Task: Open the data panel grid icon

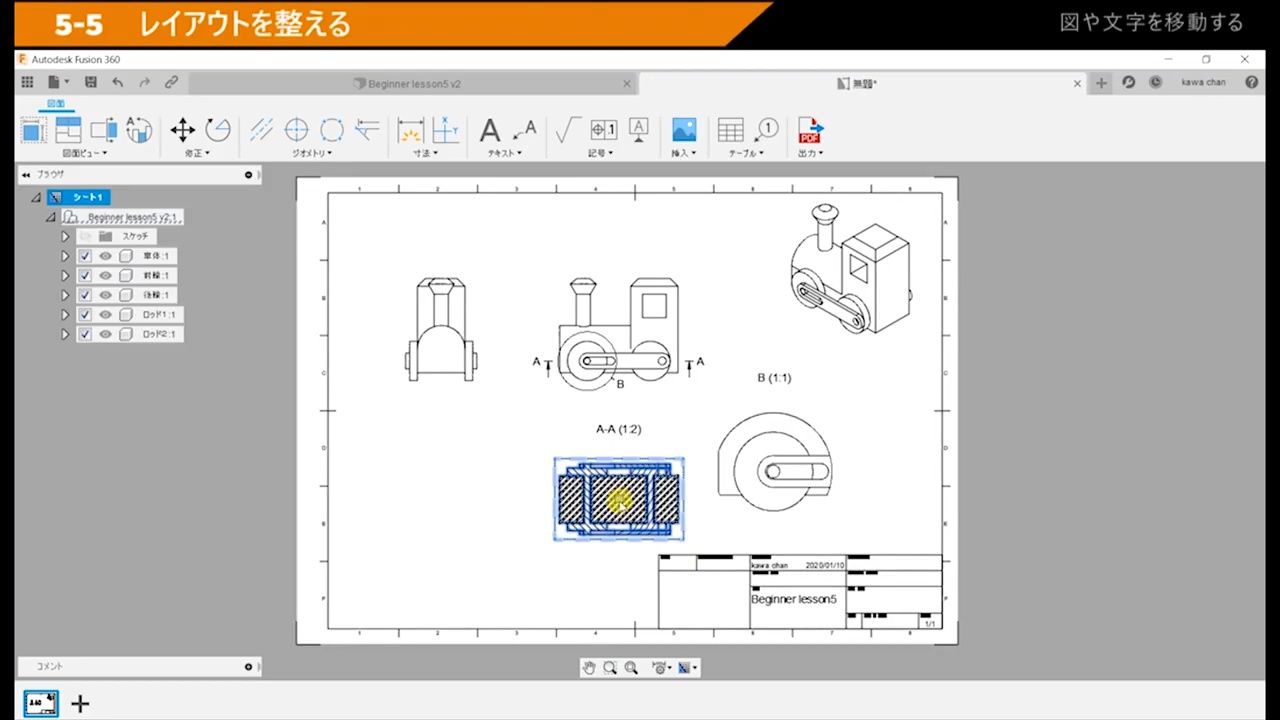Action: [x=27, y=83]
